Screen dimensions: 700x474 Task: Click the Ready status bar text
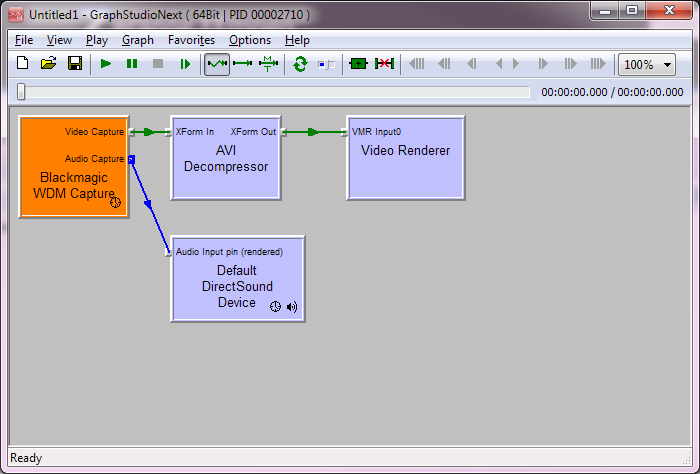(26, 458)
